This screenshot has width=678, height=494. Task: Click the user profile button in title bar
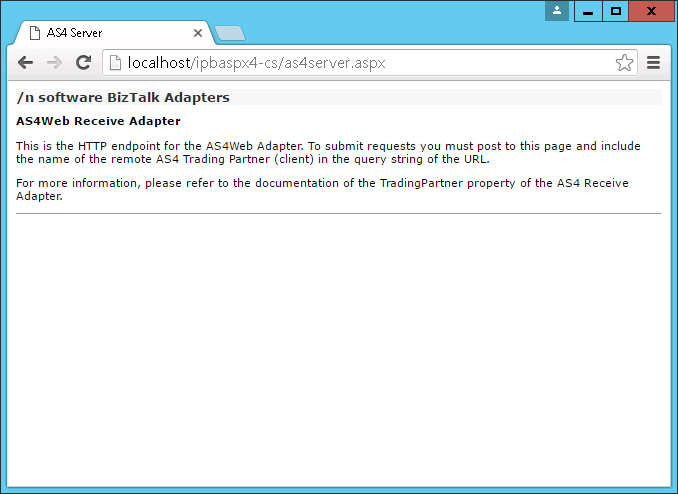(557, 11)
